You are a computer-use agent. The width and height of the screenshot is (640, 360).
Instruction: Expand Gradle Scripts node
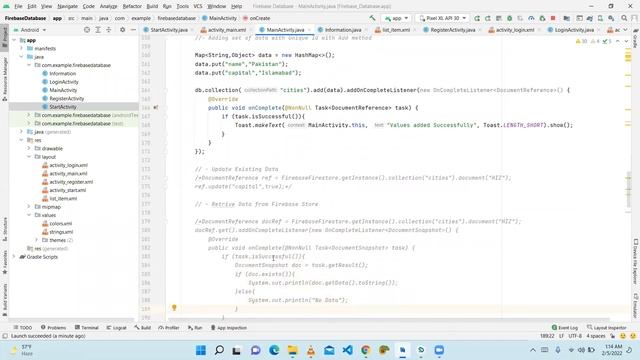point(14,257)
